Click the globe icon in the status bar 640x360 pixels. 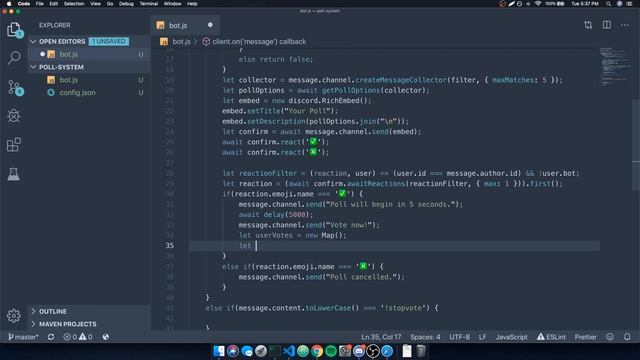click(x=106, y=337)
